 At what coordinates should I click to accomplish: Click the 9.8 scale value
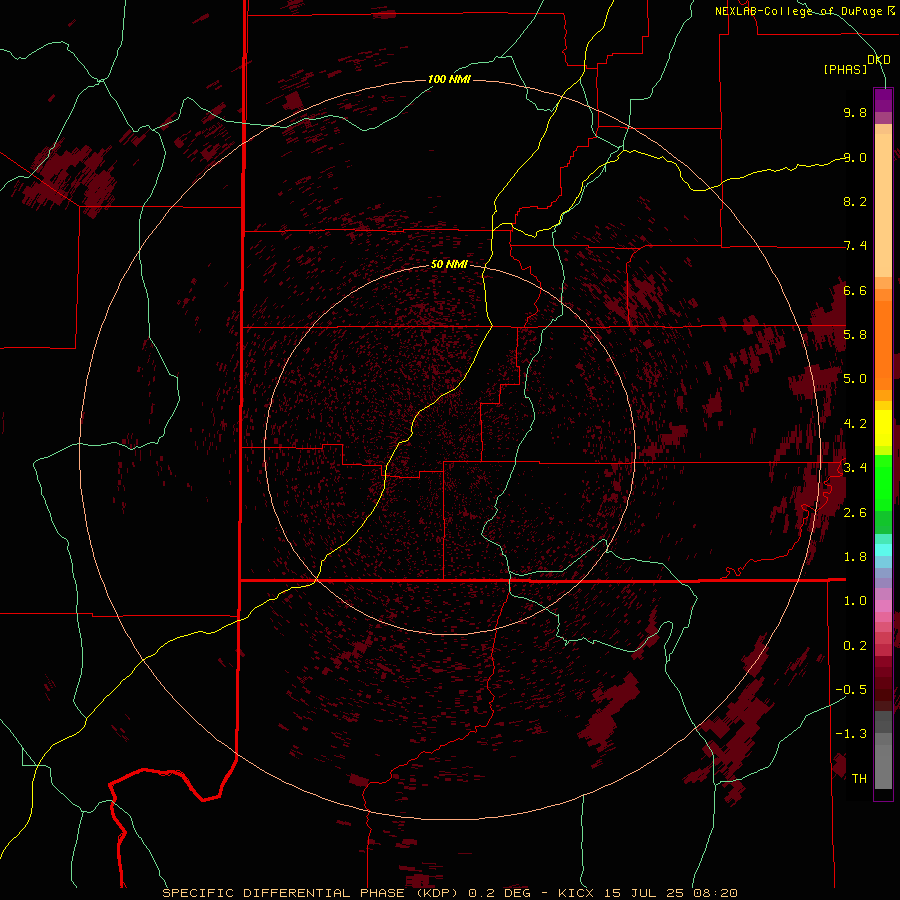(855, 112)
